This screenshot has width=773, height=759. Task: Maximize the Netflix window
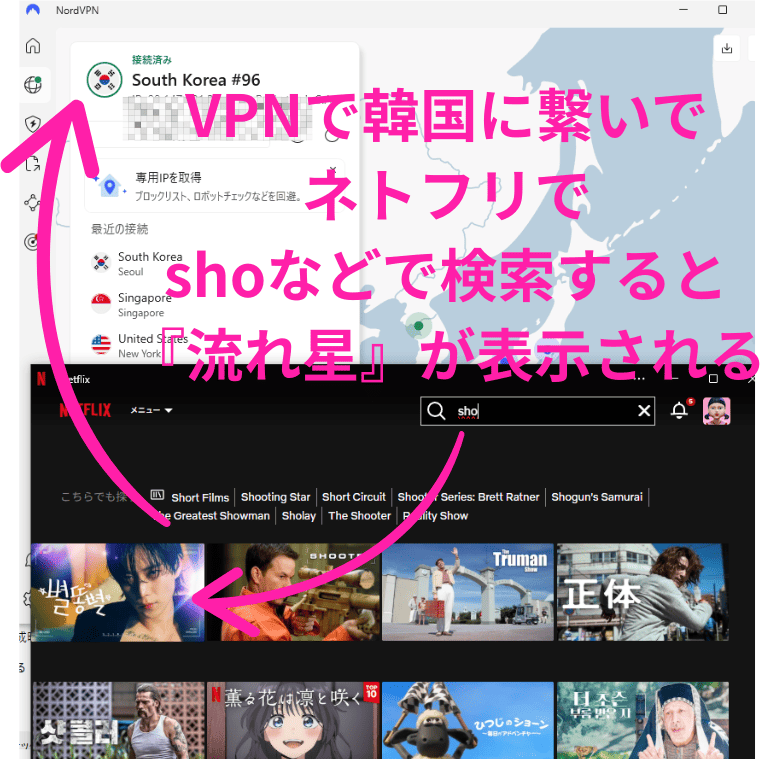pos(713,379)
